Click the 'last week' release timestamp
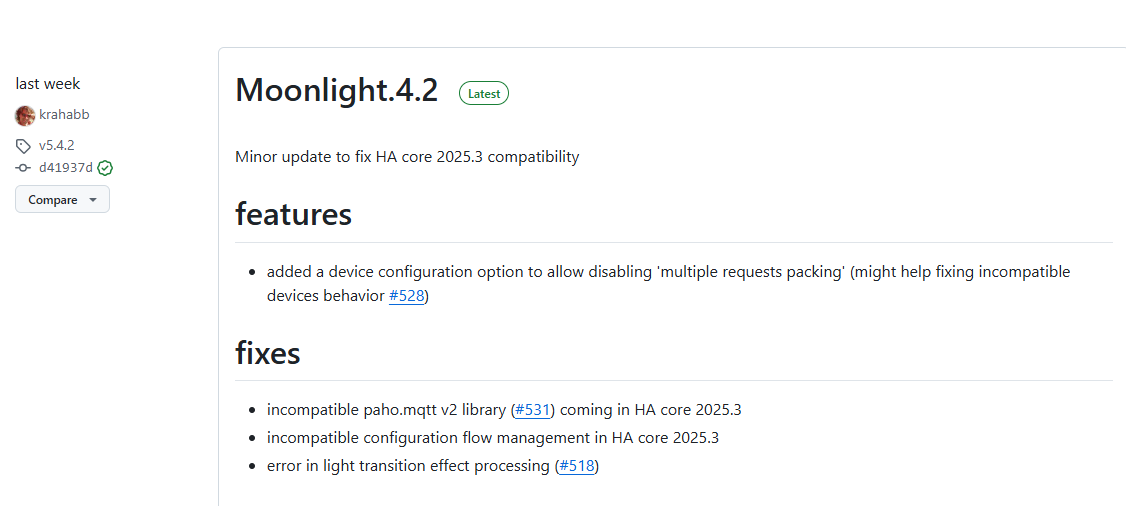The width and height of the screenshot is (1126, 506). point(48,84)
